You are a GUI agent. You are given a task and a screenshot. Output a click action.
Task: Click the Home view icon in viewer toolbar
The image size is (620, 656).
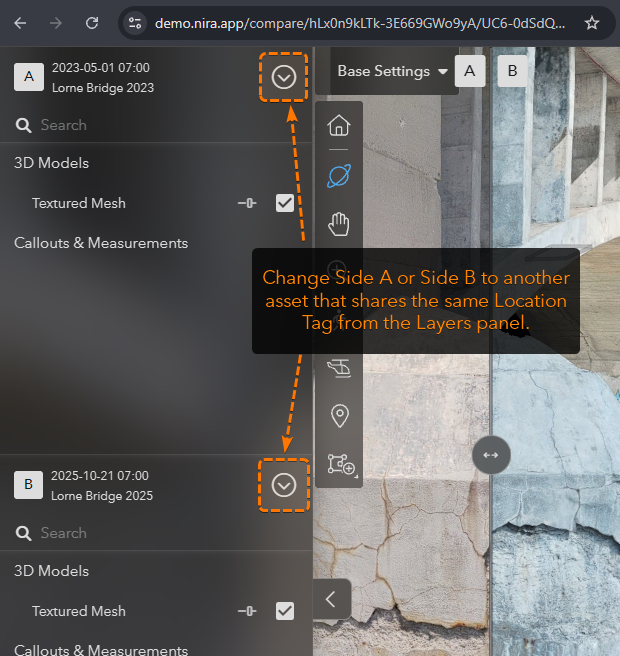[x=339, y=126]
